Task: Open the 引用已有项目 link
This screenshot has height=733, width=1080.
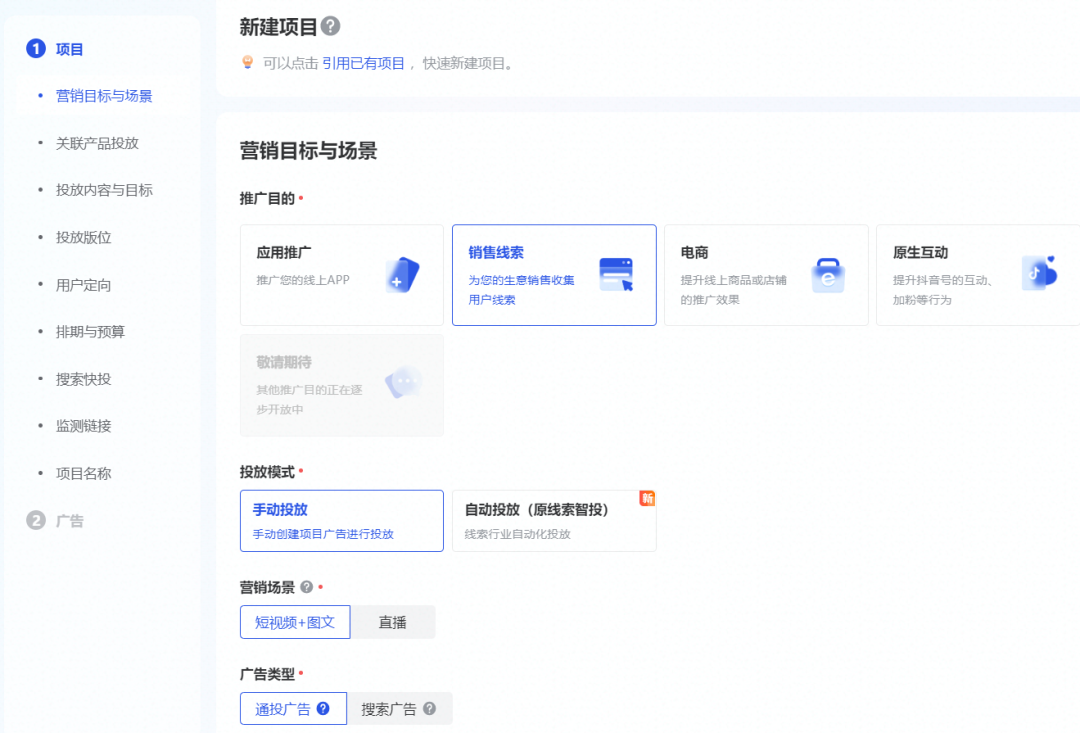Action: (x=363, y=63)
